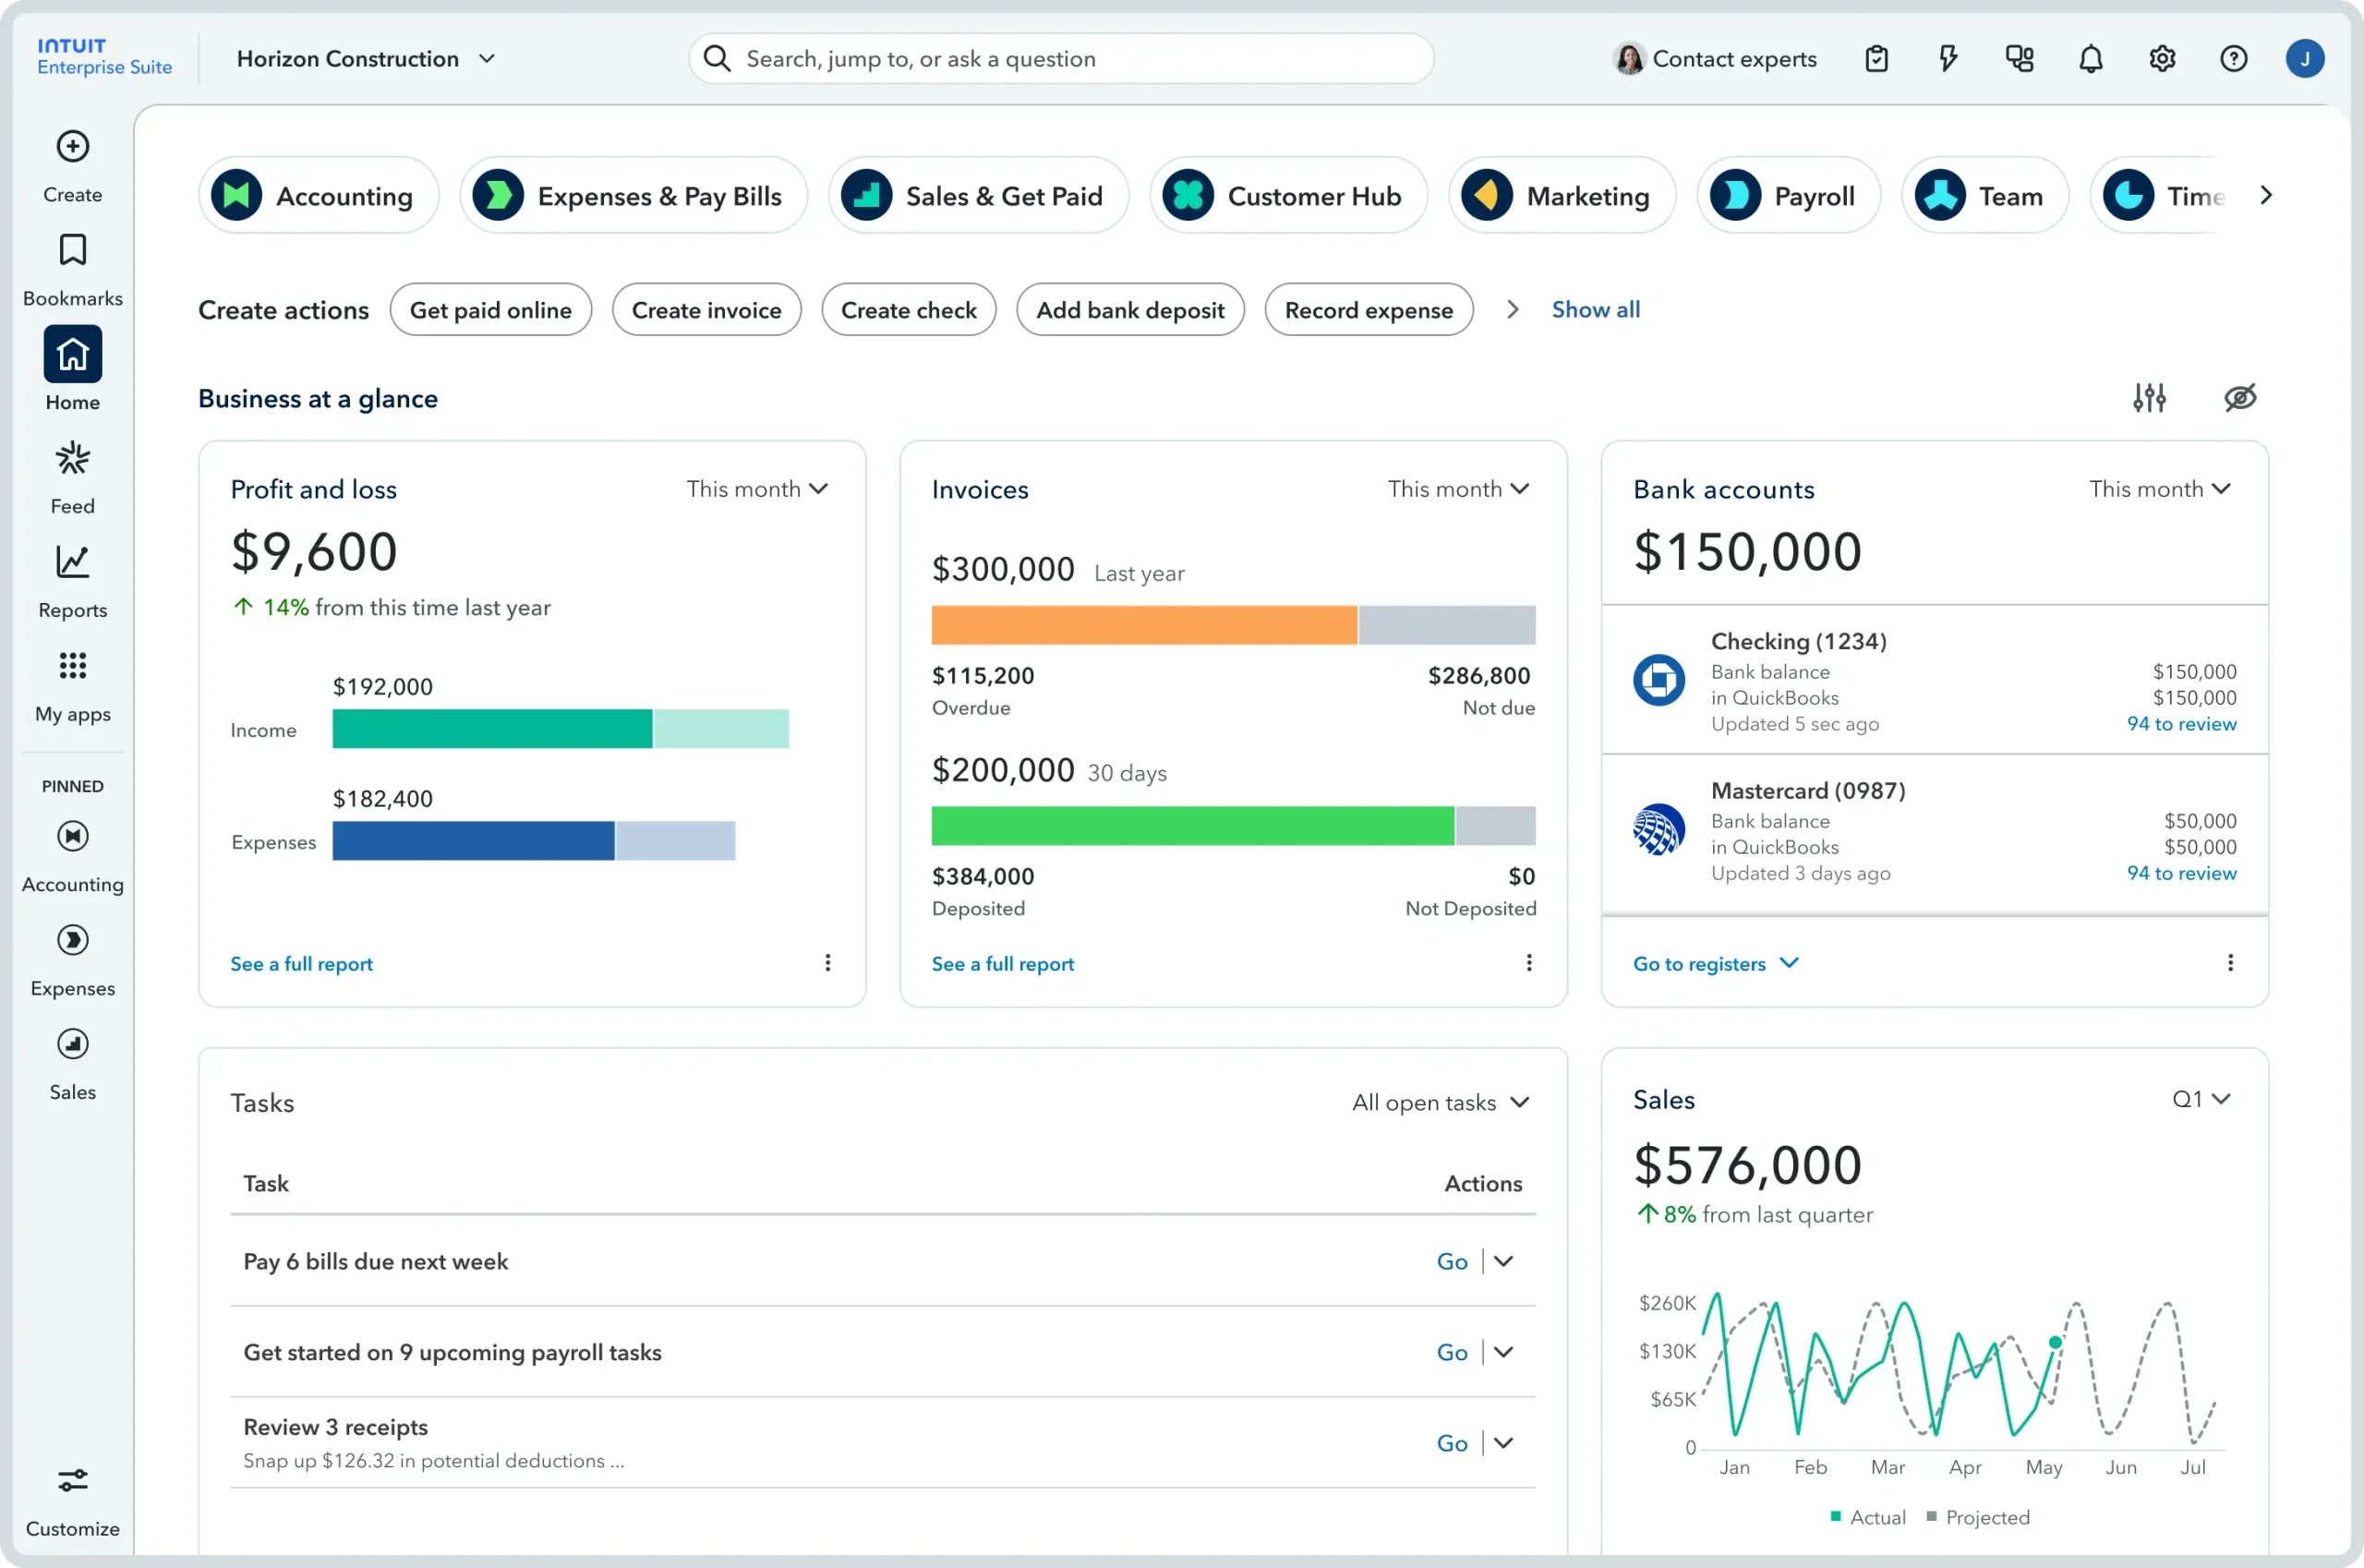Viewport: 2364px width, 1568px height.
Task: Click Show all create actions link
Action: (1596, 310)
